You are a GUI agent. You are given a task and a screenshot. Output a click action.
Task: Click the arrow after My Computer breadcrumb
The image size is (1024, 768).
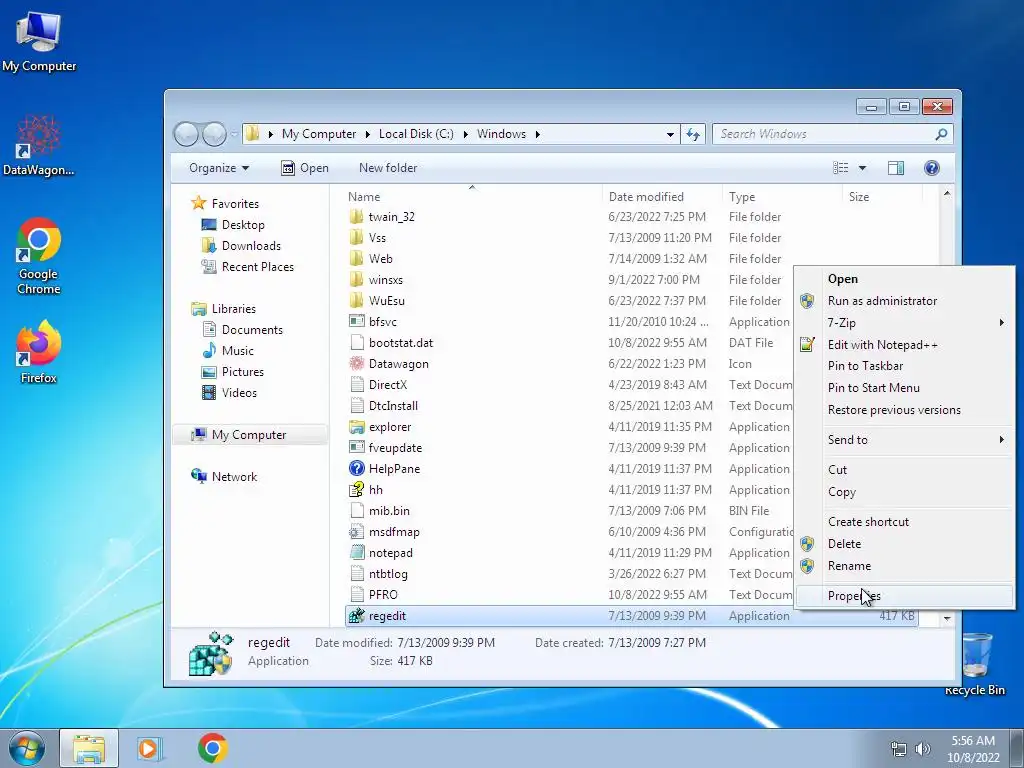coord(367,134)
